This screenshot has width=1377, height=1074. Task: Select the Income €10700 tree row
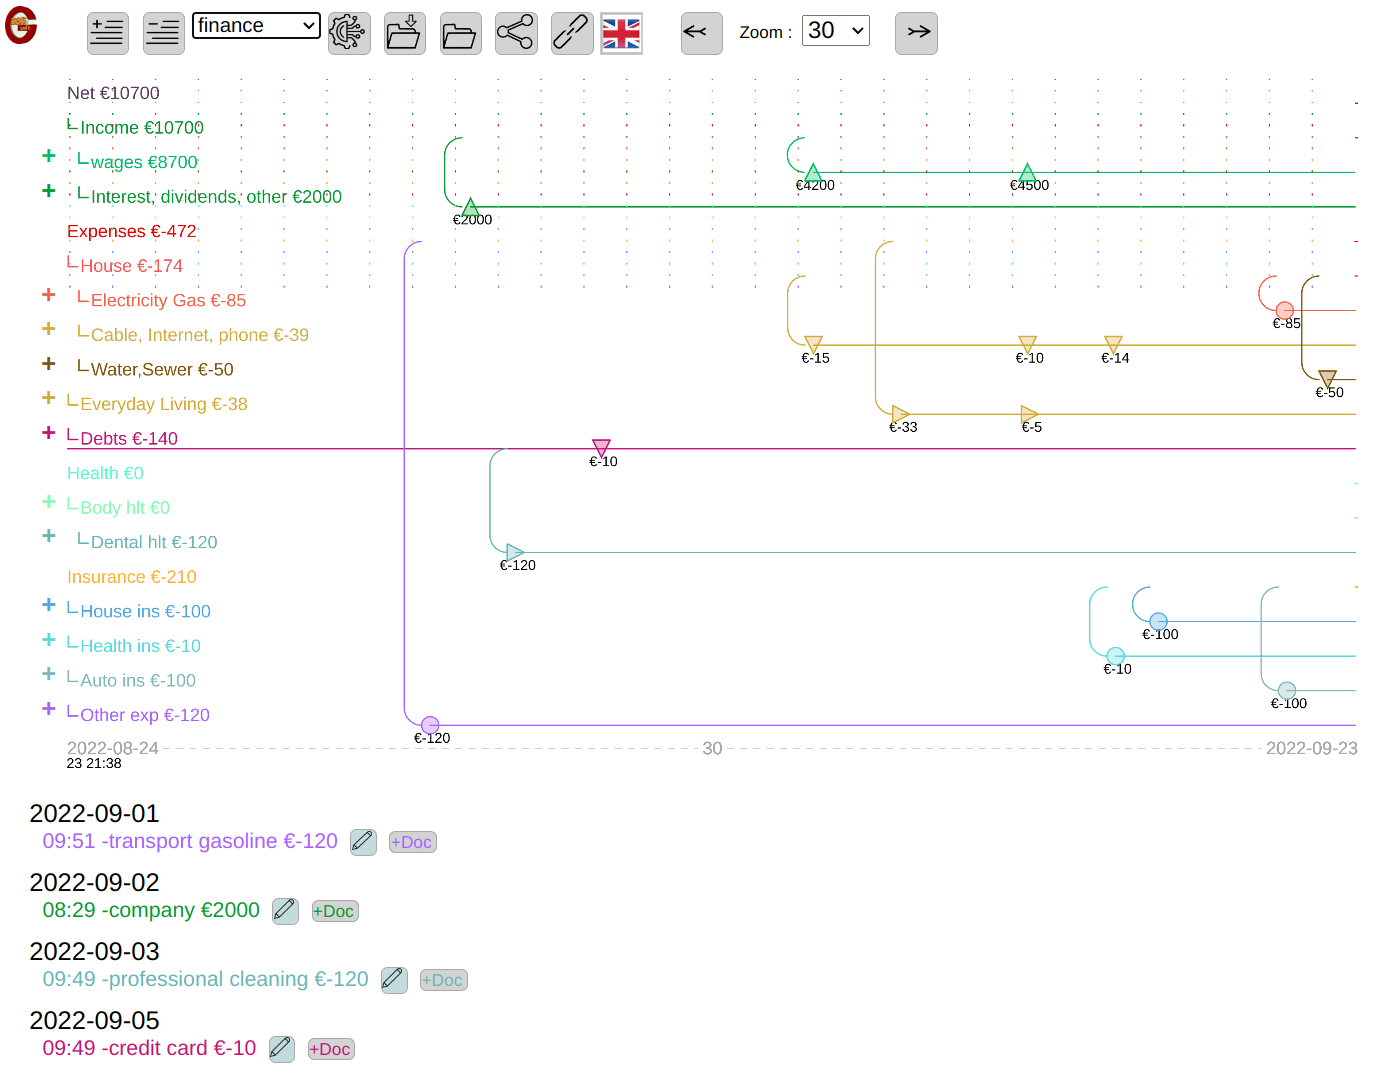[x=135, y=128]
